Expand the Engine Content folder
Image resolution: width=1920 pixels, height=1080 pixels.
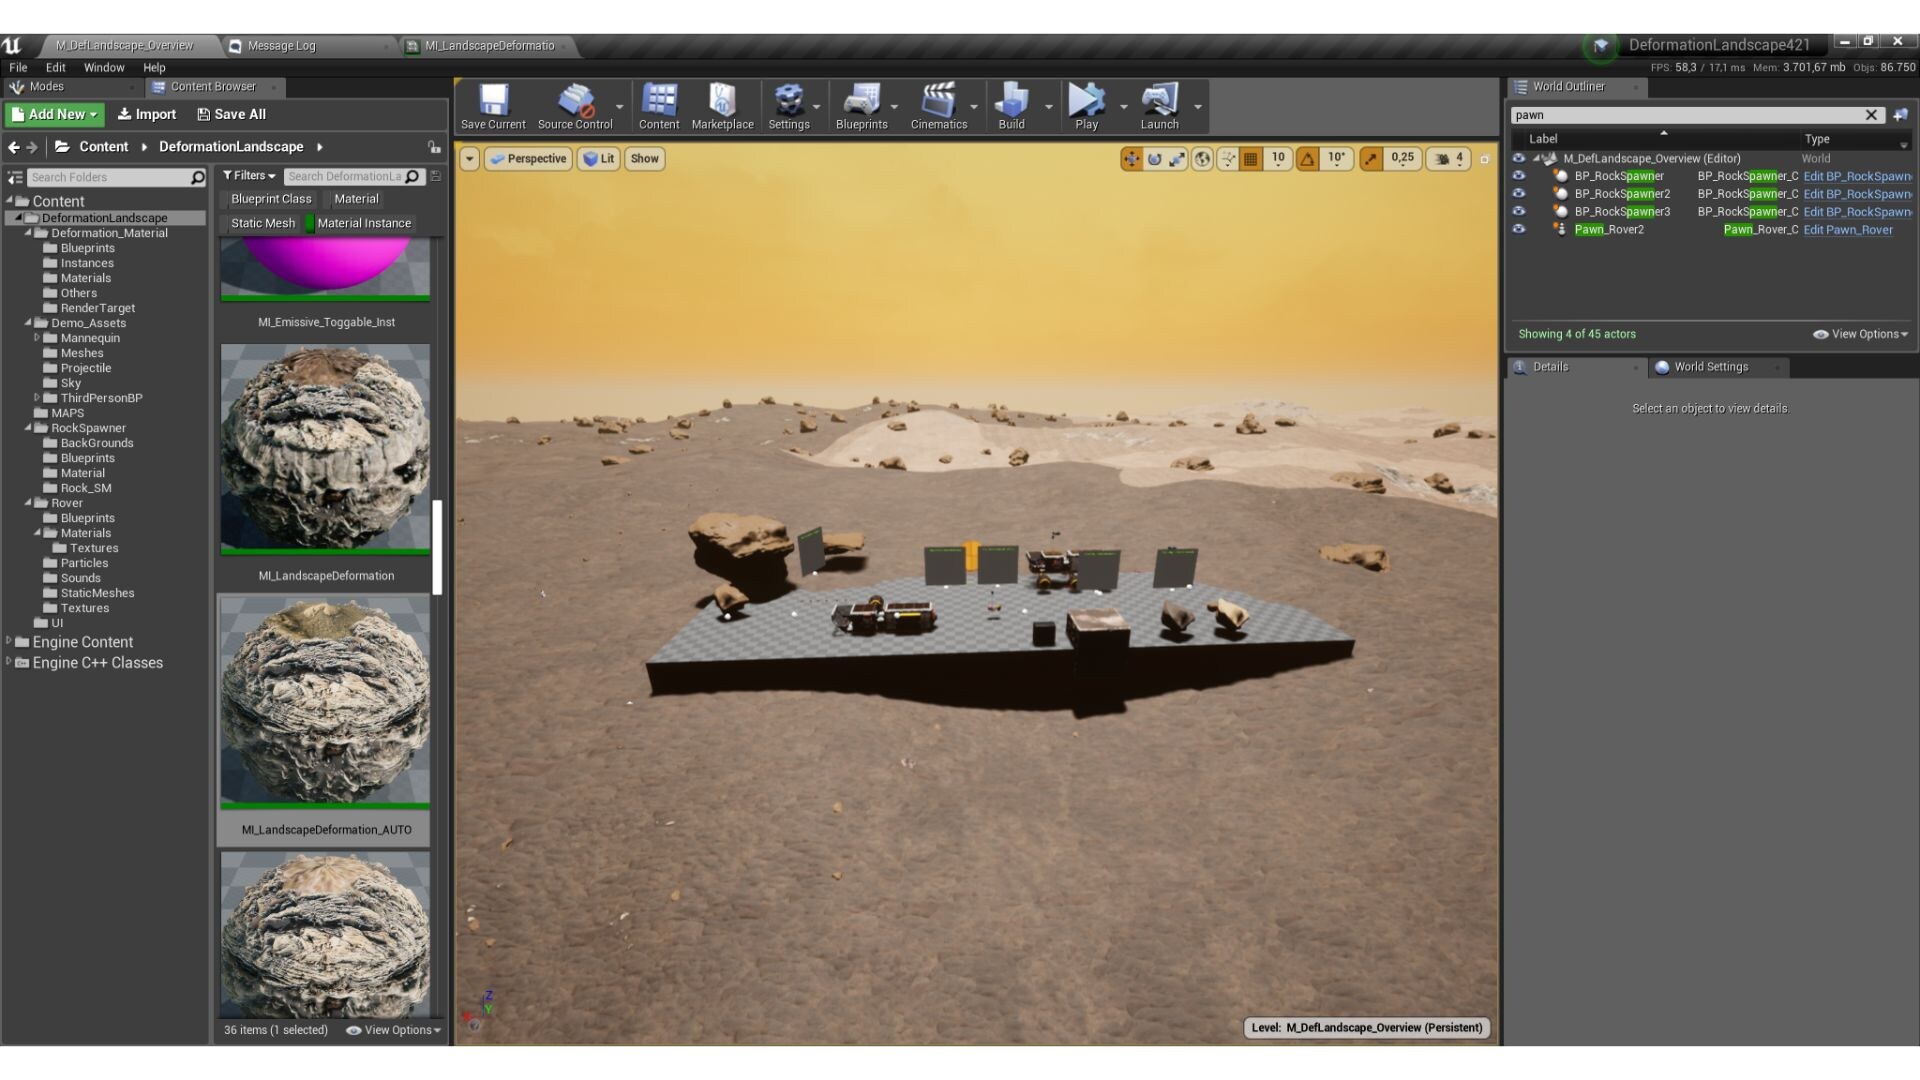coord(9,642)
